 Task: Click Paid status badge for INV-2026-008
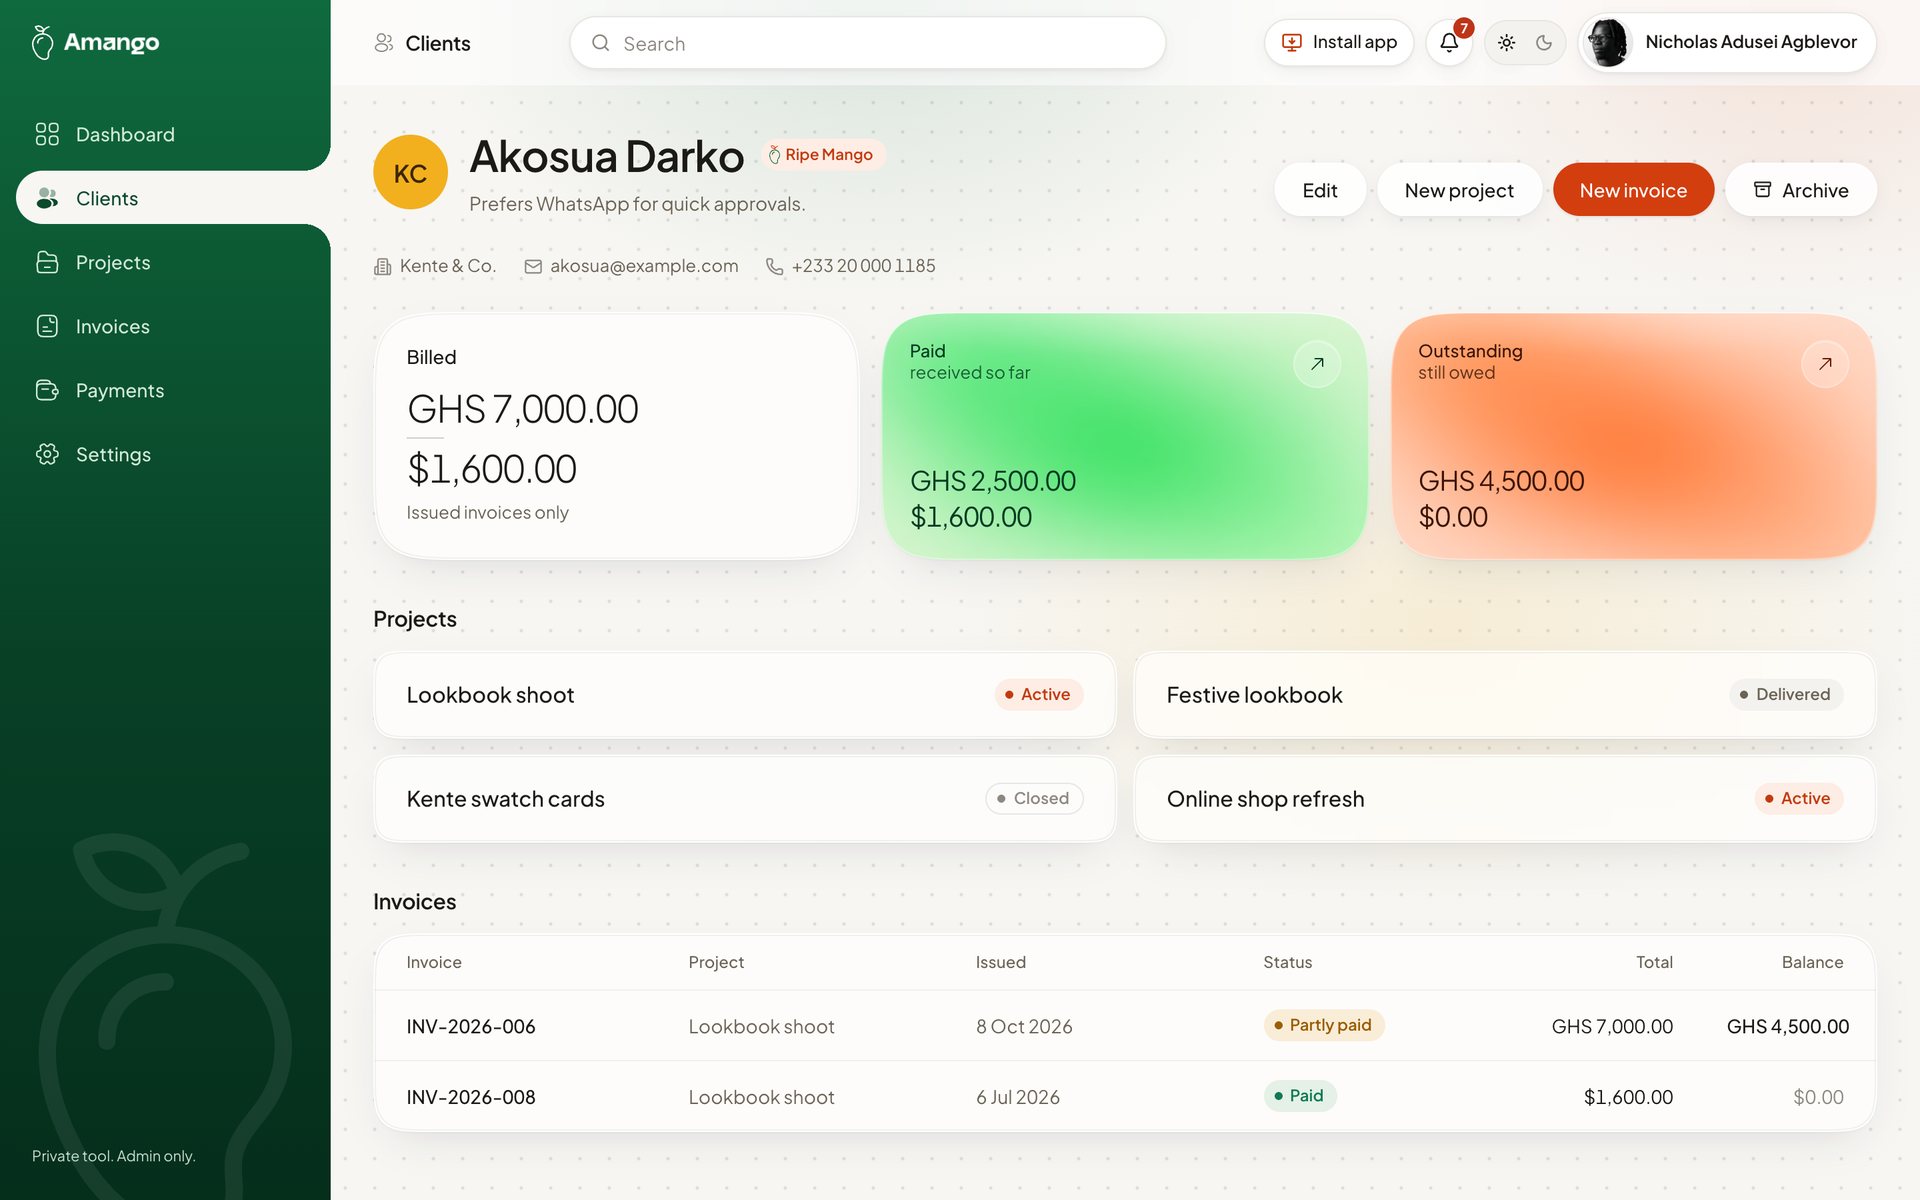[1299, 1096]
